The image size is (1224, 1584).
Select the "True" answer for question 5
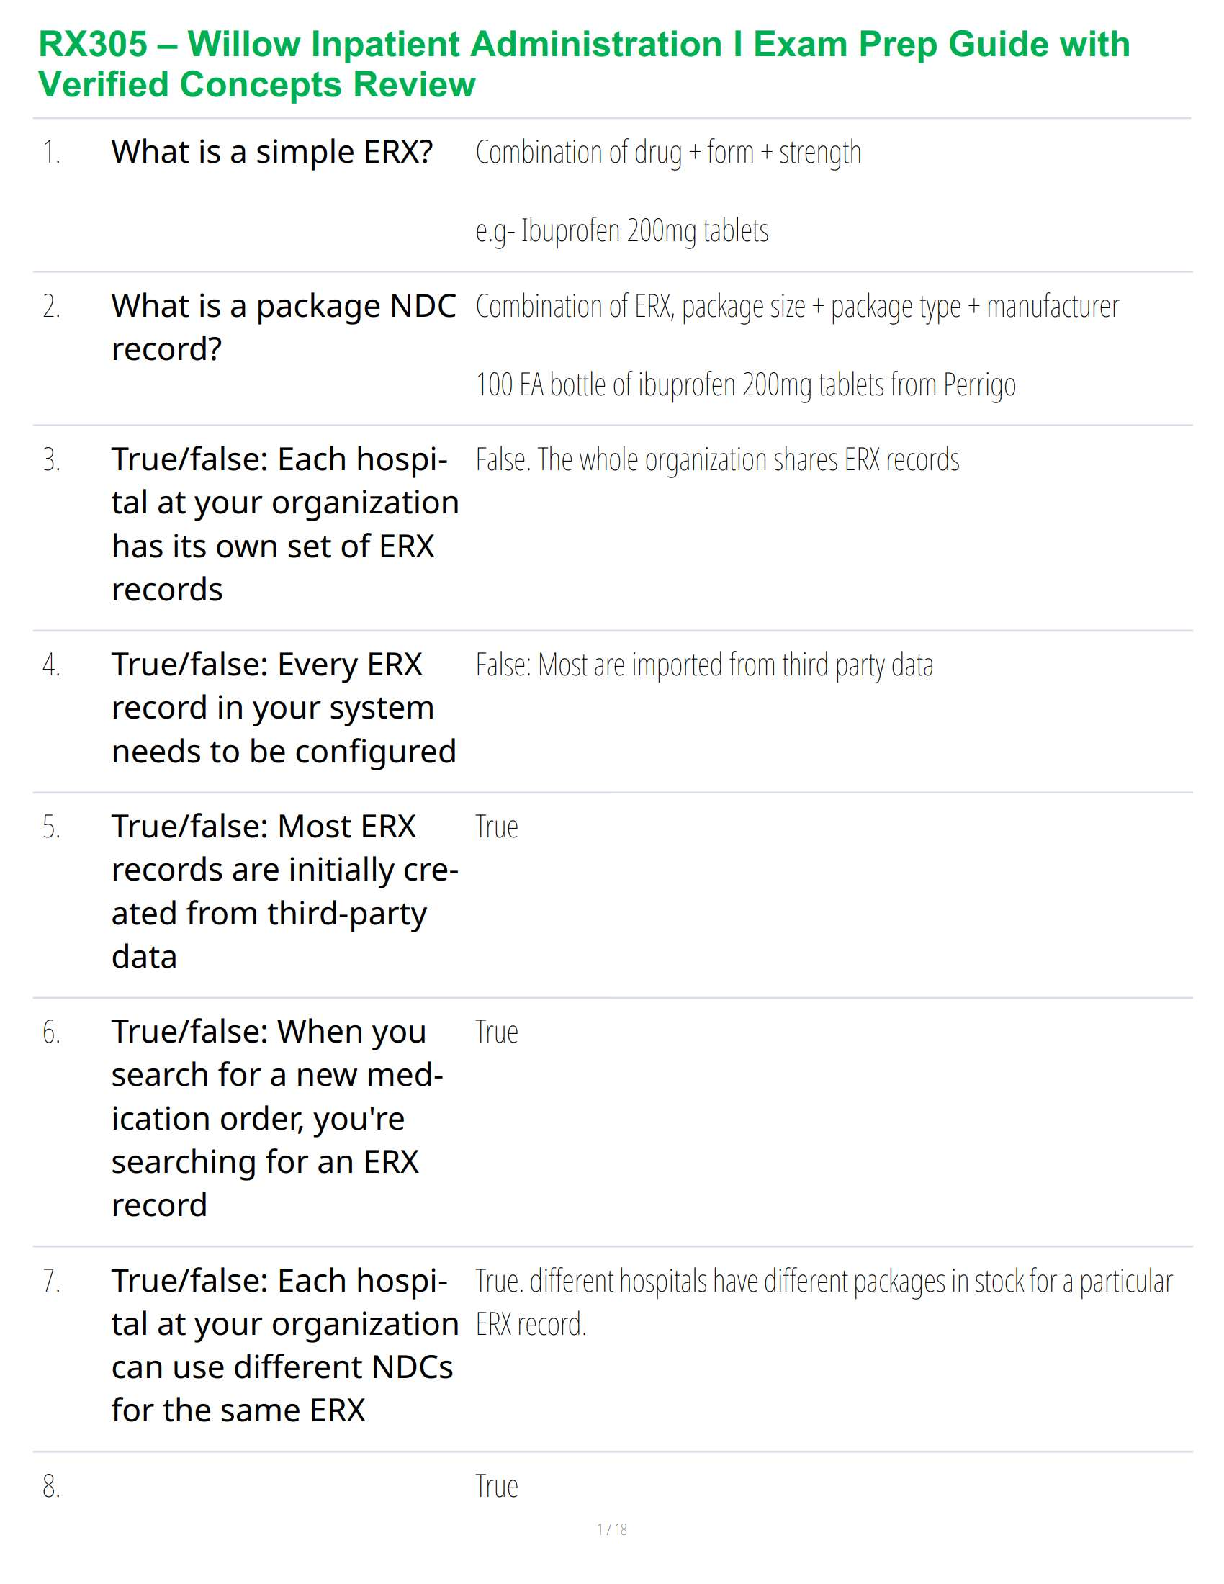coord(497,827)
